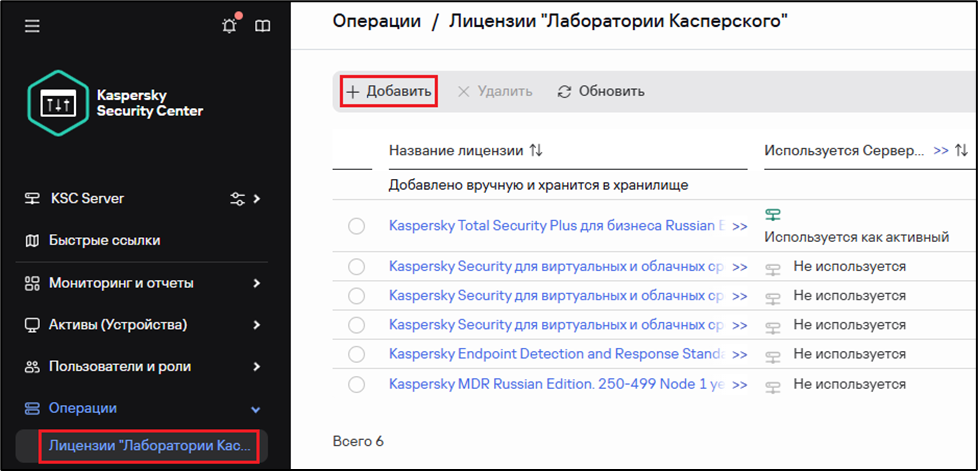Select Kaspersky Total Security Plus radio button

[356, 226]
